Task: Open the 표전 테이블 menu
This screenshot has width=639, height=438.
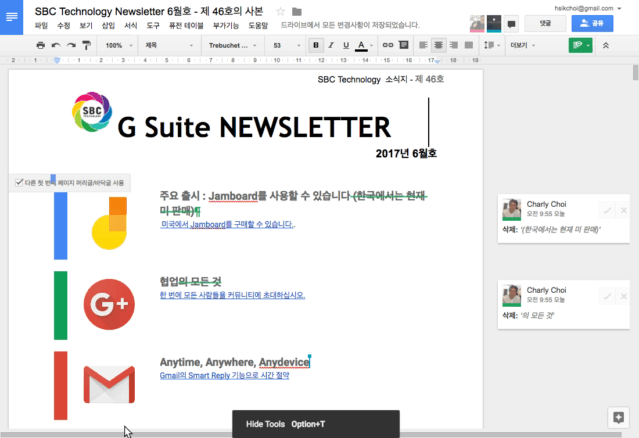Action: (x=186, y=26)
